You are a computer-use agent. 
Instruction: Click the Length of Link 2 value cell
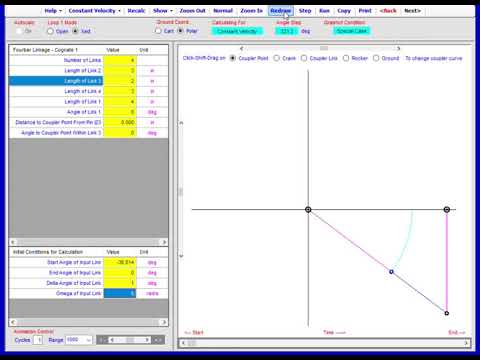point(120,70)
